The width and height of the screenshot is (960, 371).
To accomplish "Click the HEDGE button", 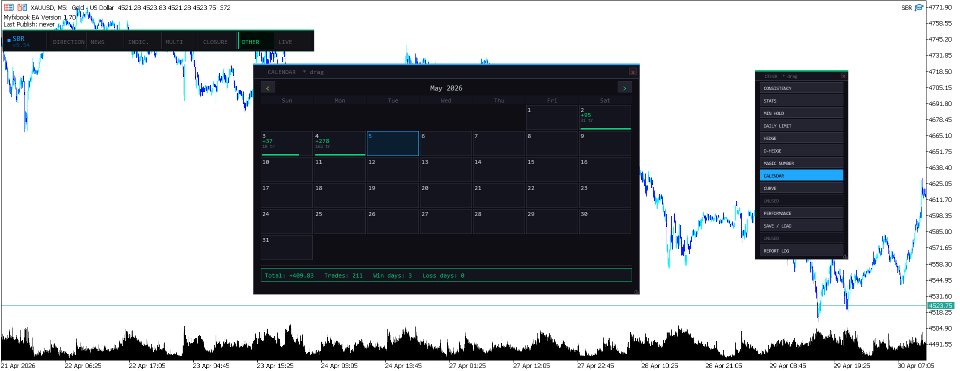I will coord(801,138).
